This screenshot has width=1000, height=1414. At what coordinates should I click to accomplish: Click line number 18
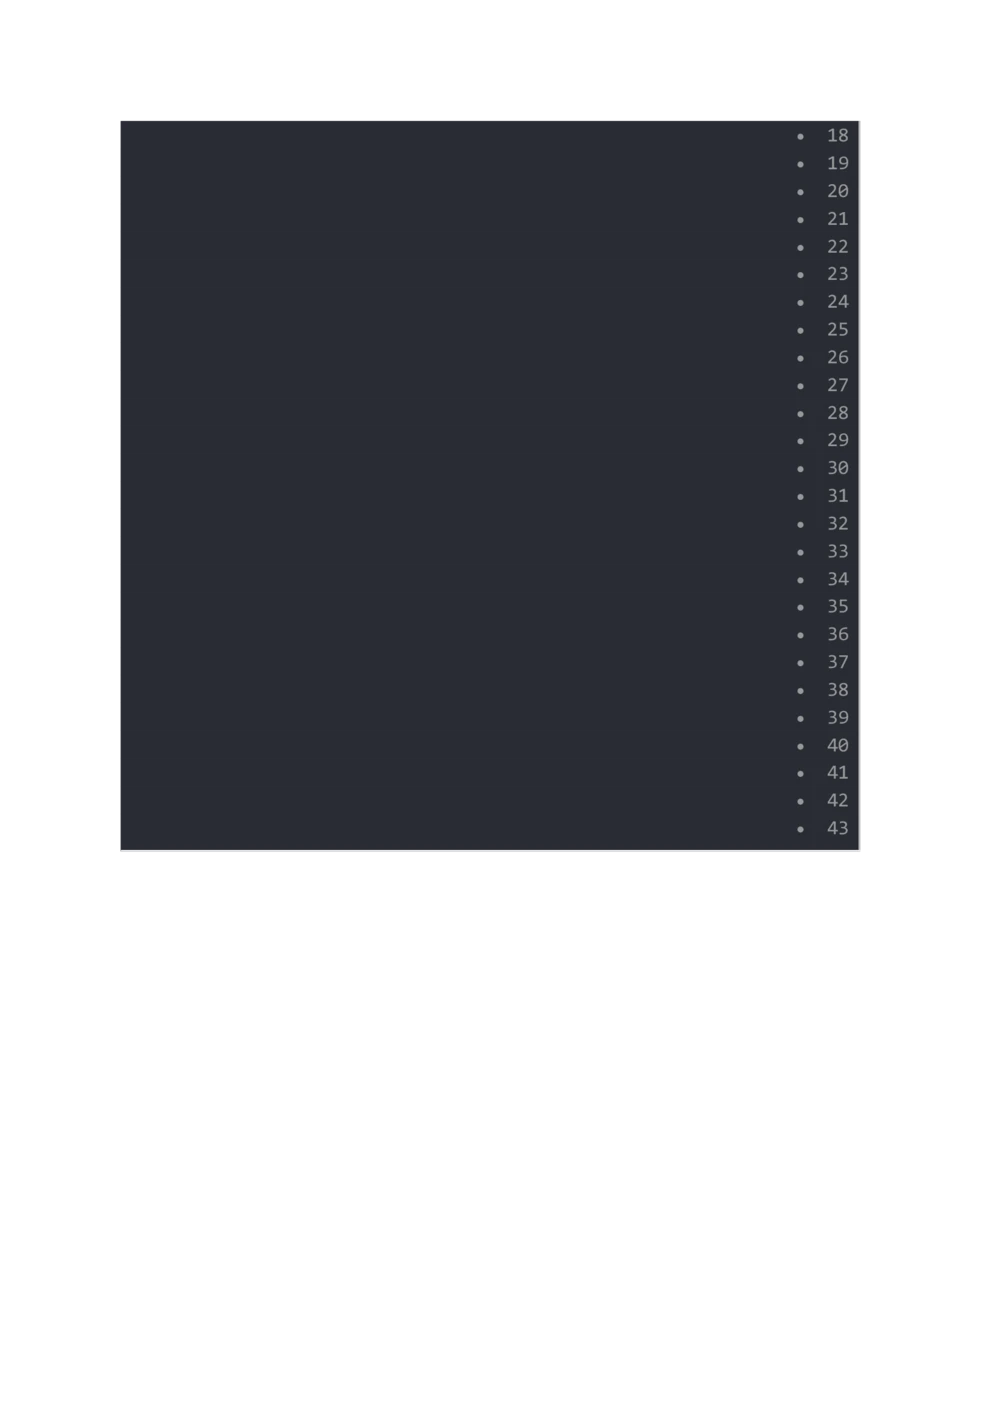[x=837, y=135]
